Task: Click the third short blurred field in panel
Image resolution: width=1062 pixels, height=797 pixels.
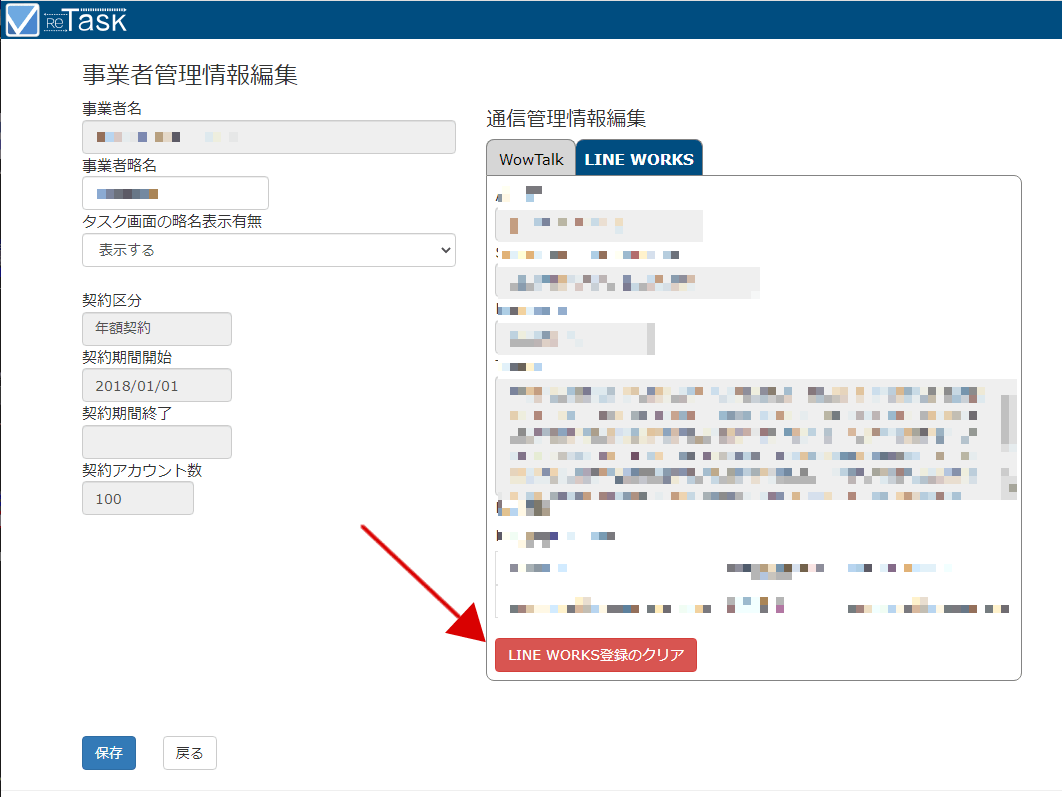Action: tap(575, 339)
